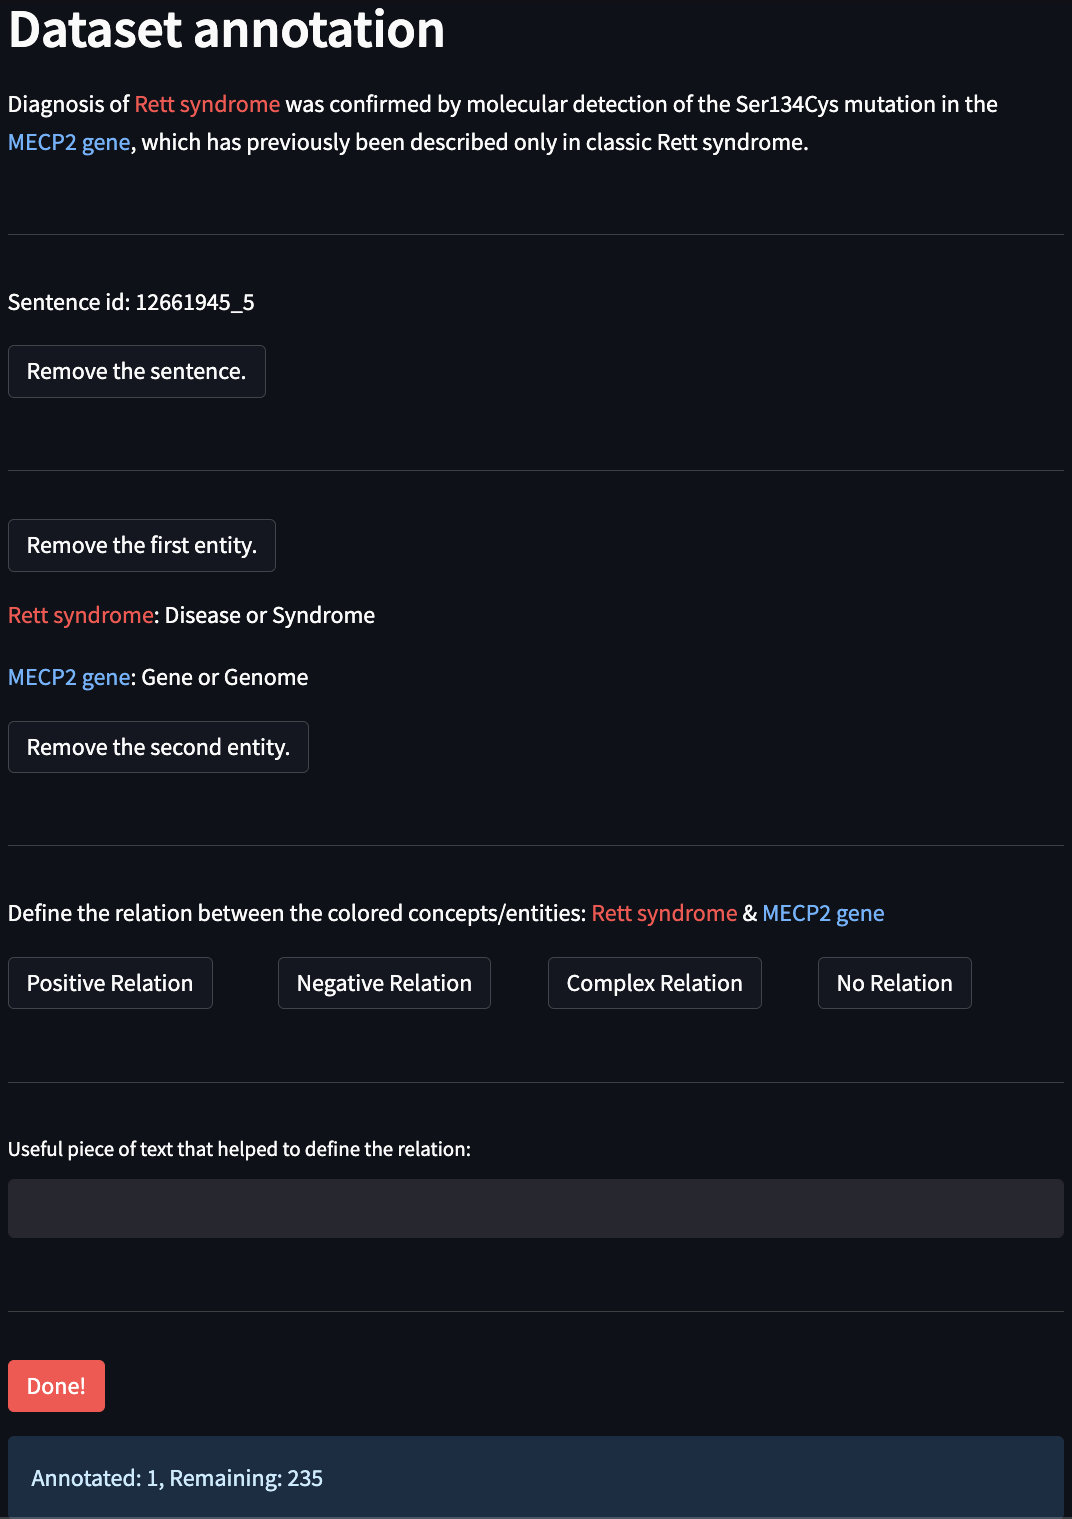
Task: Click the Remove the sentence button
Action: tap(137, 371)
